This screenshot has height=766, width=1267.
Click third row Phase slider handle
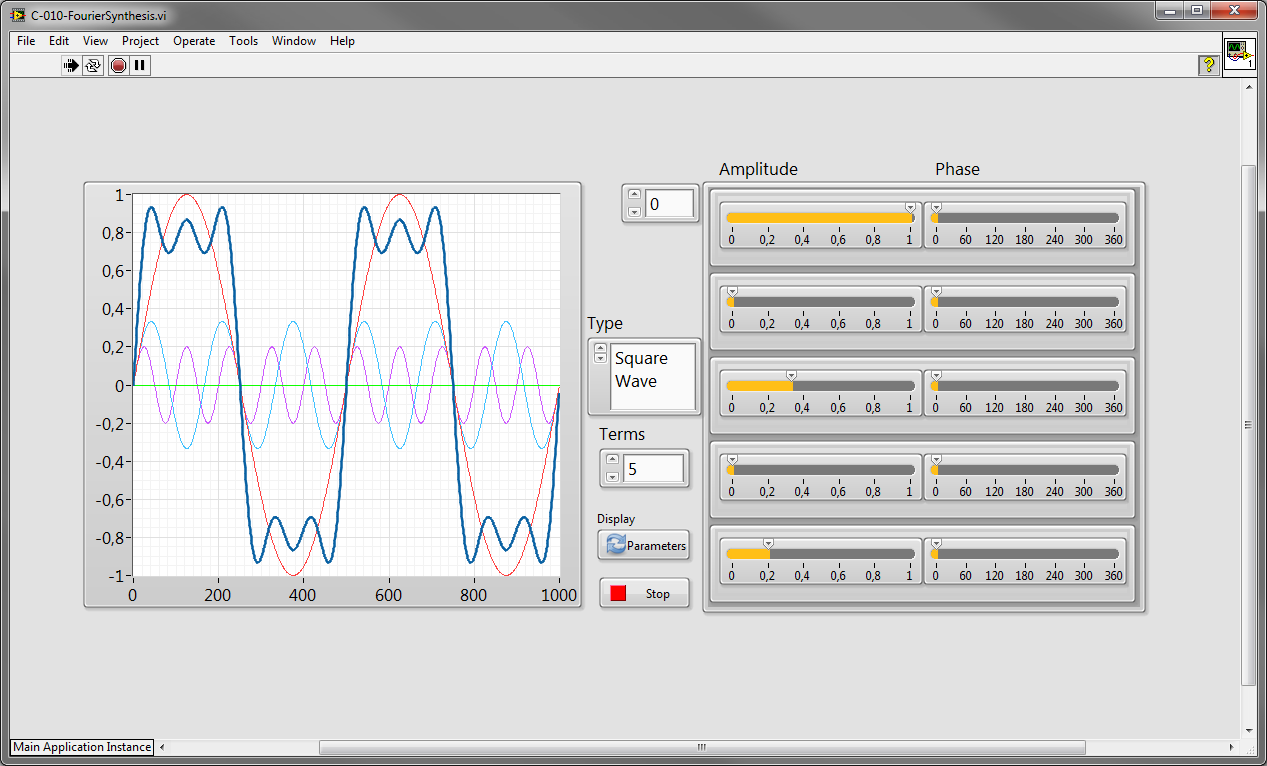936,375
